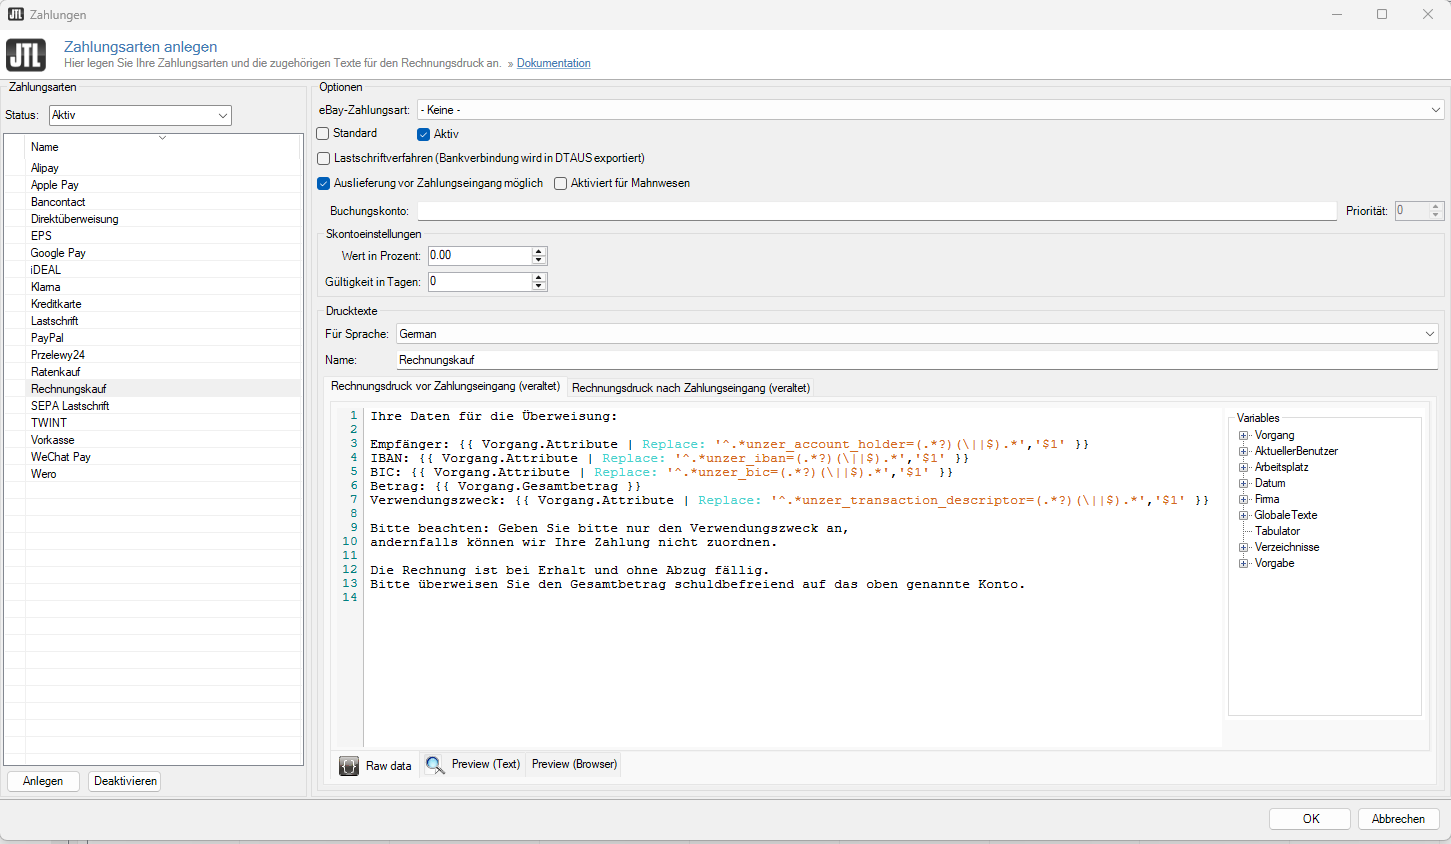Open the Status dropdown
1451x844 pixels.
(222, 115)
